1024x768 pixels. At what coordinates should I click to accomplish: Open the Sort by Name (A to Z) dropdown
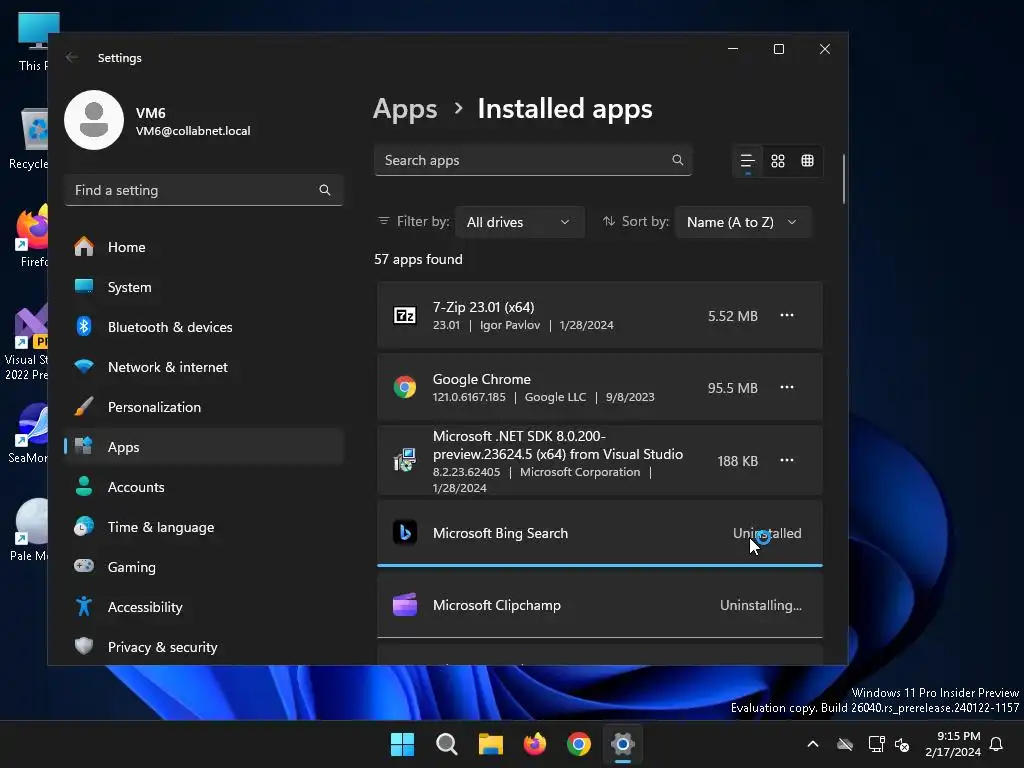tap(743, 222)
